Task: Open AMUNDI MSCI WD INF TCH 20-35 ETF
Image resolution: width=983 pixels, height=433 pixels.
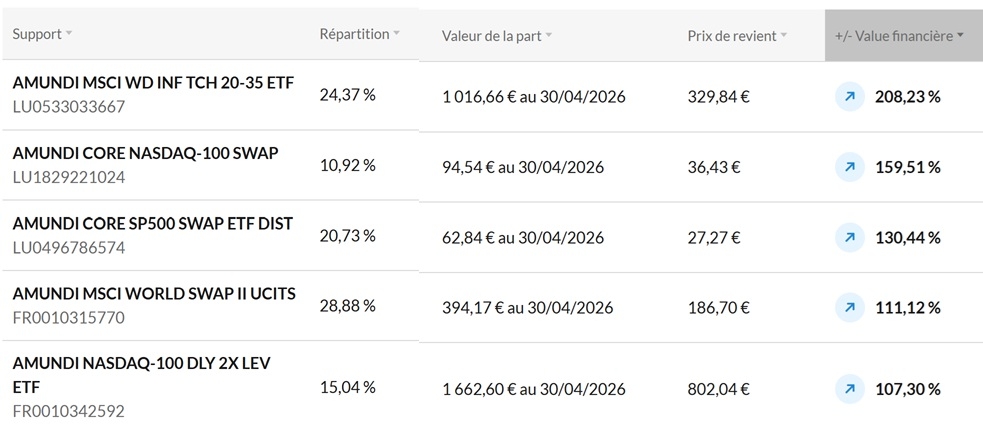Action: (153, 83)
